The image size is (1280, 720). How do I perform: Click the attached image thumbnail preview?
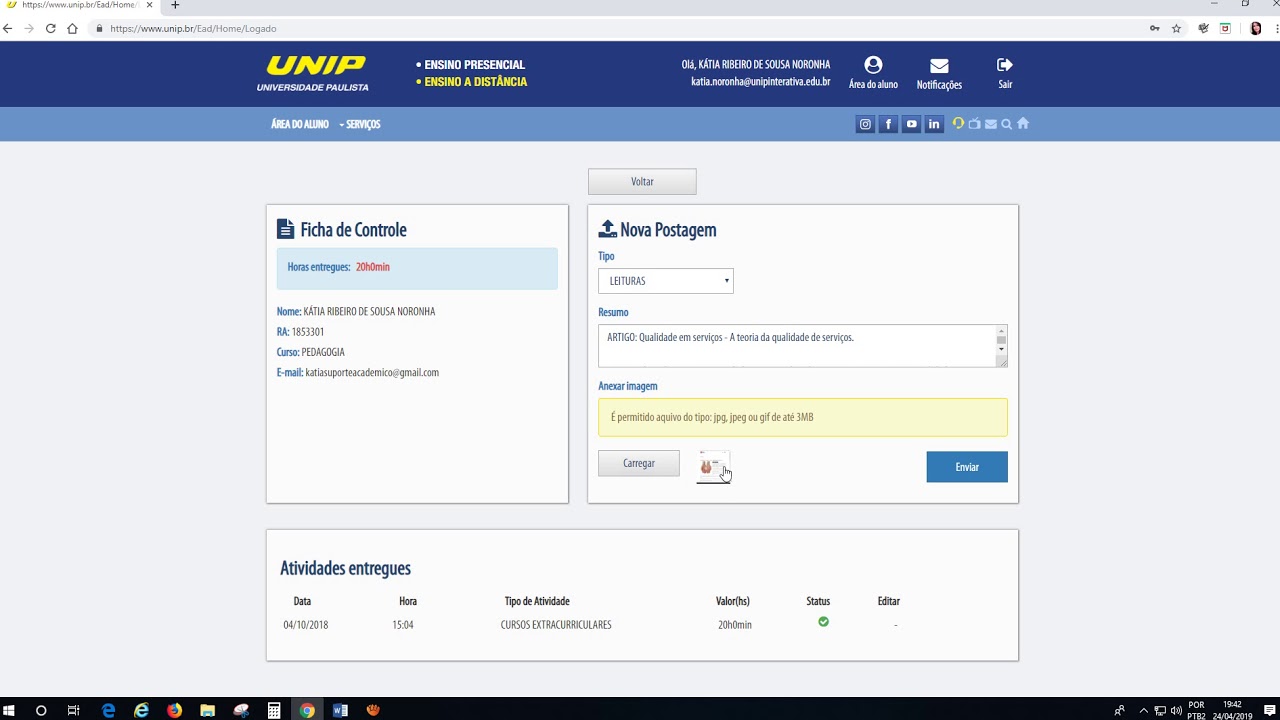714,466
